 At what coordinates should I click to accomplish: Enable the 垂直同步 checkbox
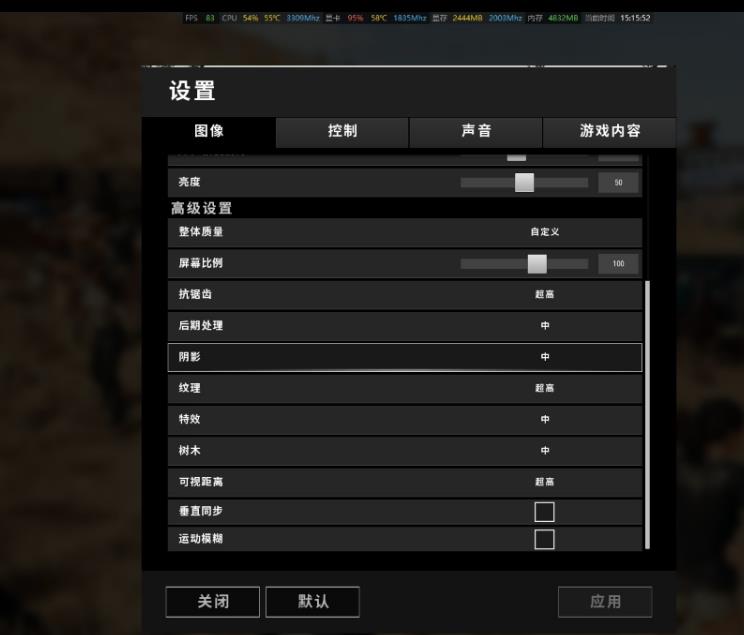544,512
